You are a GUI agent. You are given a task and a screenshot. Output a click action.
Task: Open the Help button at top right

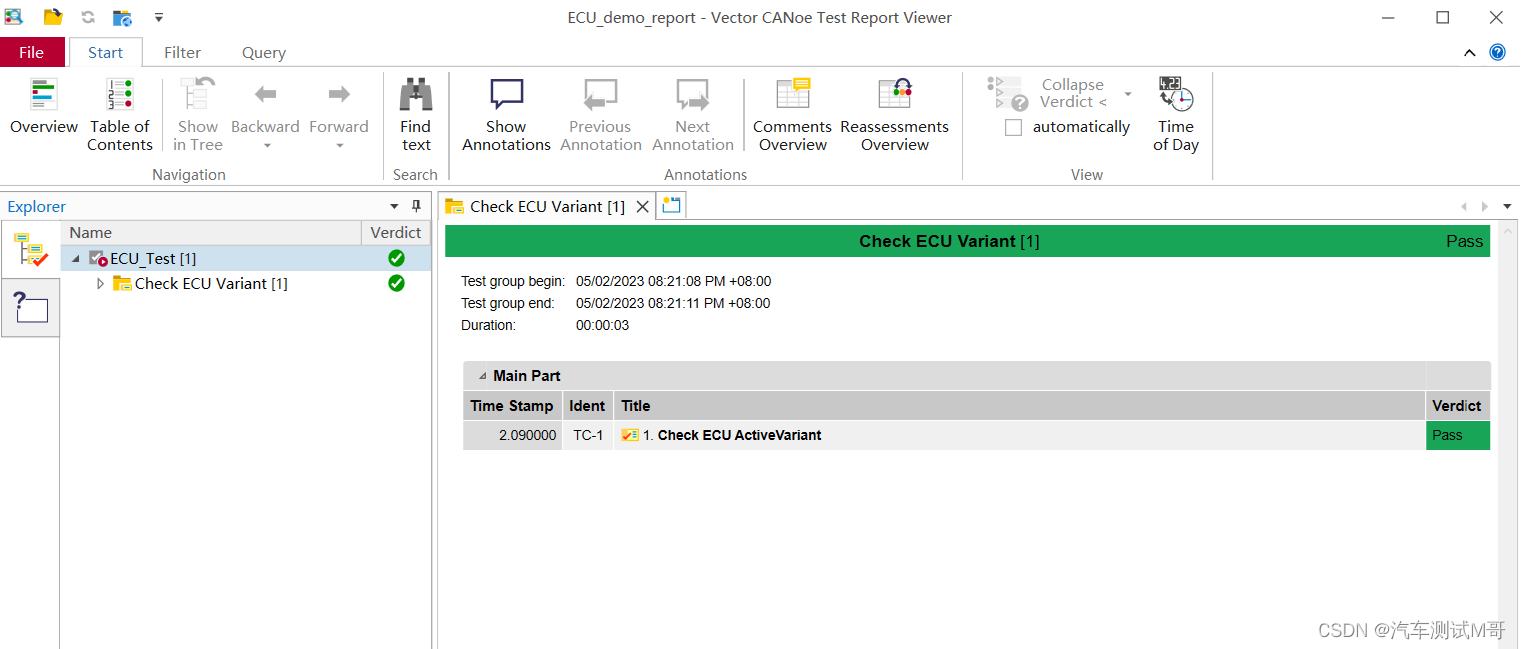click(x=1497, y=52)
